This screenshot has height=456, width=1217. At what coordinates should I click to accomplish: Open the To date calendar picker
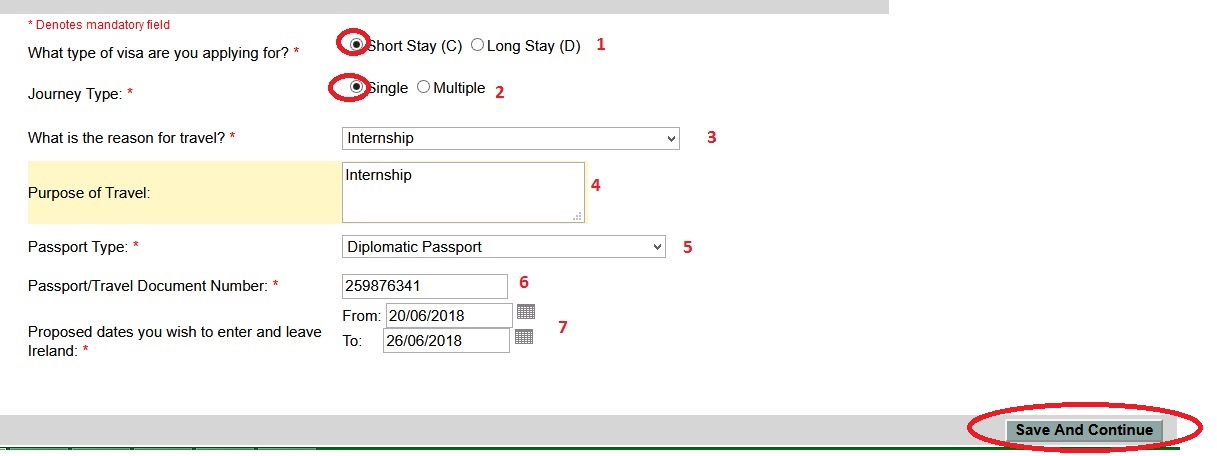pos(524,337)
